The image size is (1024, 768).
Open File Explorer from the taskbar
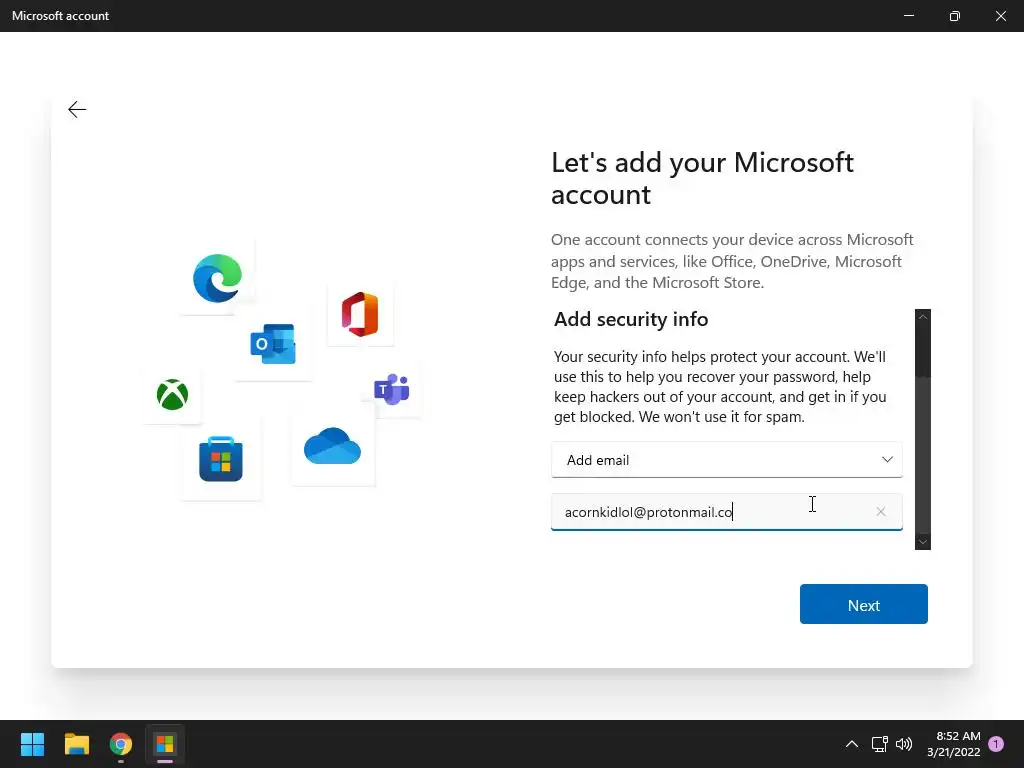point(76,744)
